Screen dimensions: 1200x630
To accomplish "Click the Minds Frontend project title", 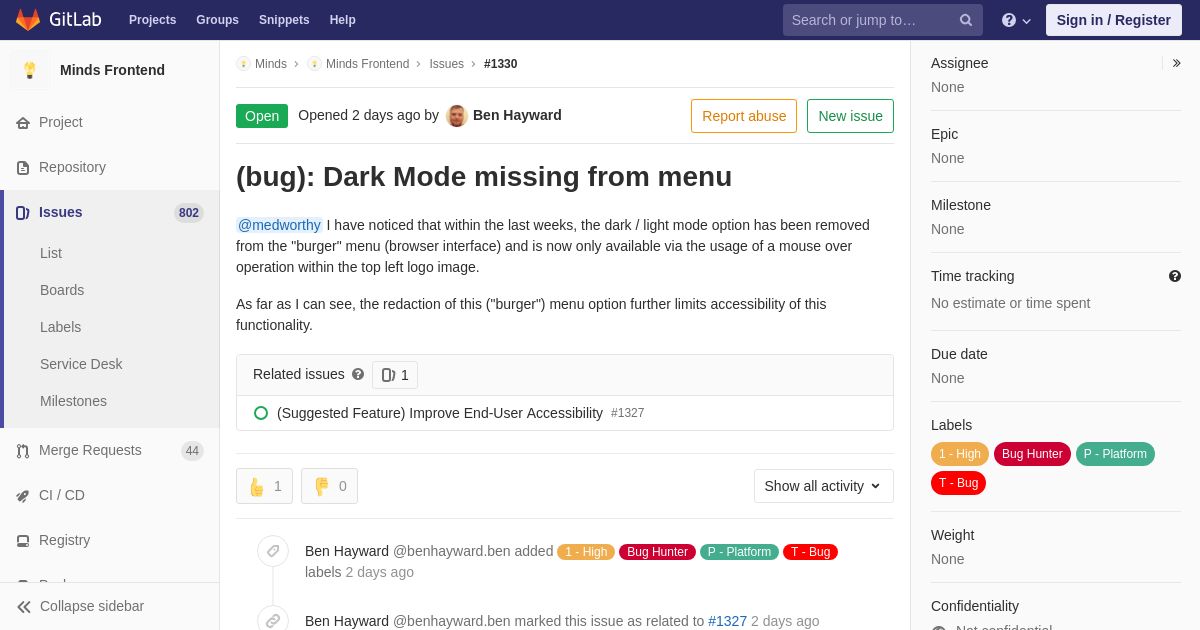I will click(x=112, y=70).
